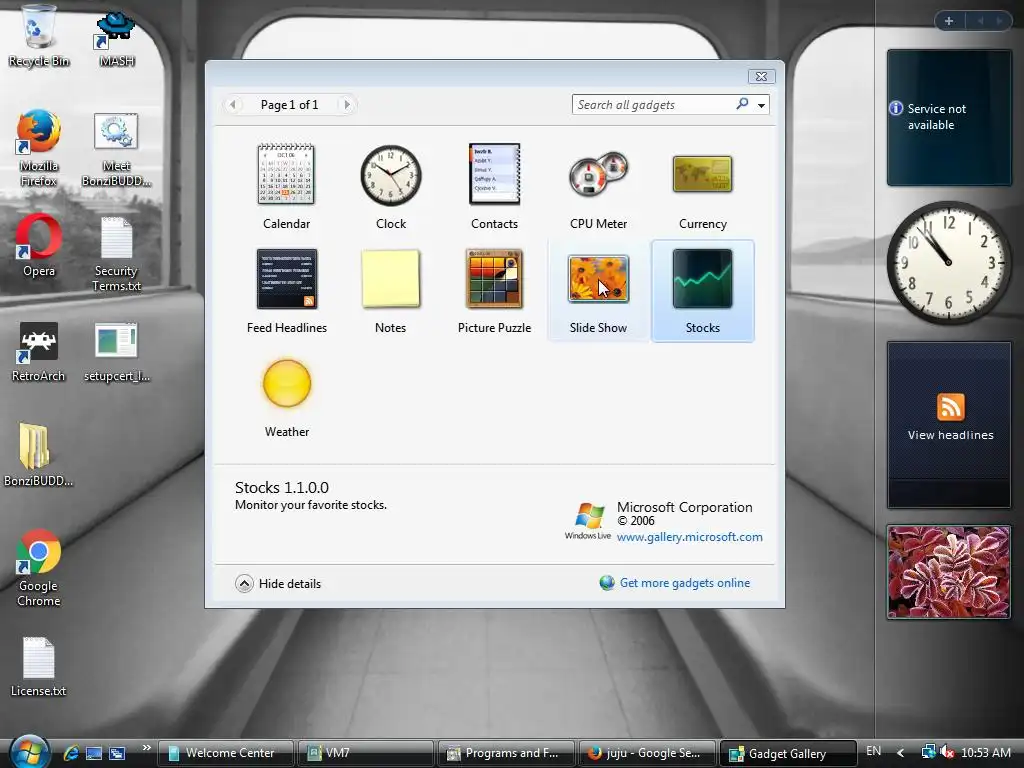Choose the Contacts gadget
This screenshot has height=768, width=1024.
point(494,175)
